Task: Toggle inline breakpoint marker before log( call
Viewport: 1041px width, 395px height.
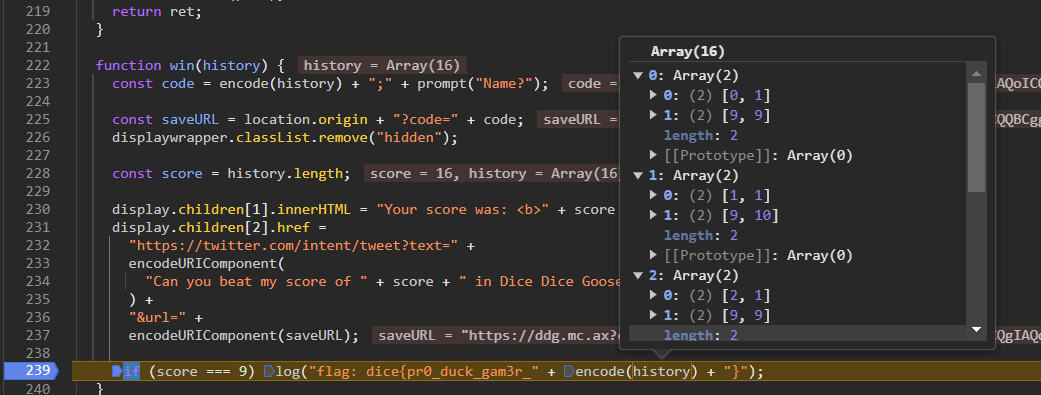Action: [268, 371]
